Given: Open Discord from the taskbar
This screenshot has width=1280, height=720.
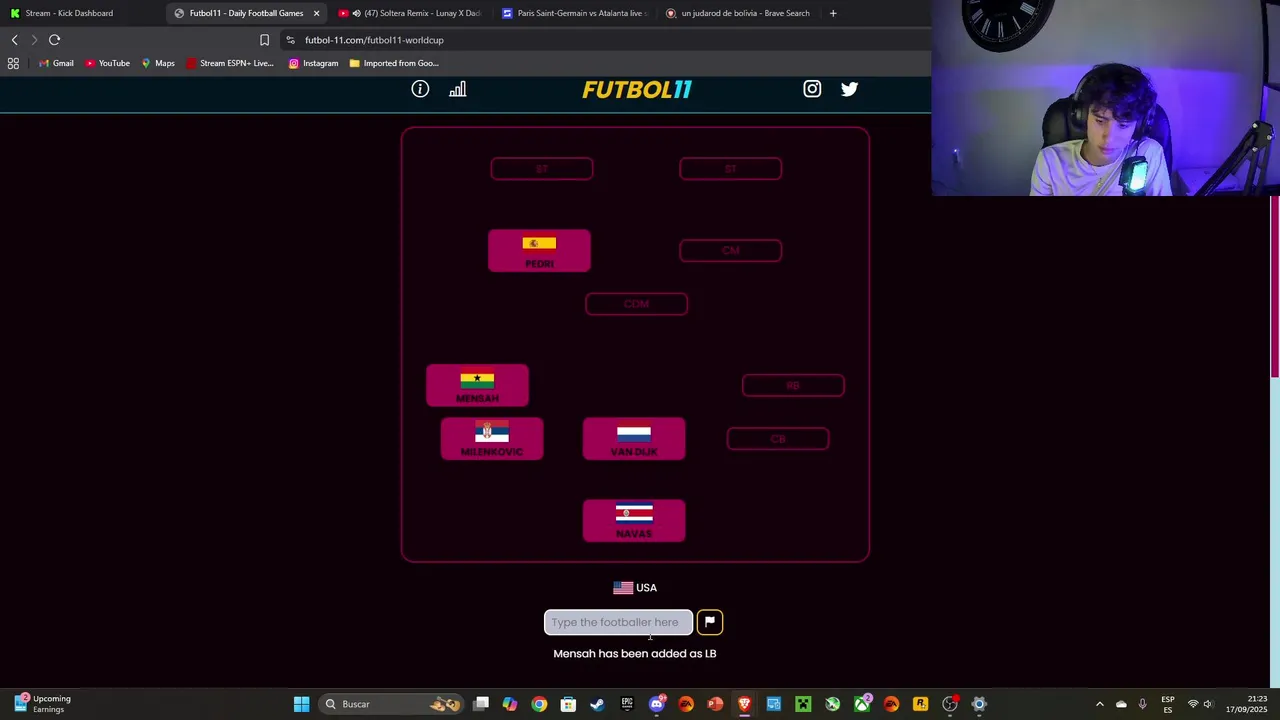Looking at the screenshot, I should tap(657, 704).
